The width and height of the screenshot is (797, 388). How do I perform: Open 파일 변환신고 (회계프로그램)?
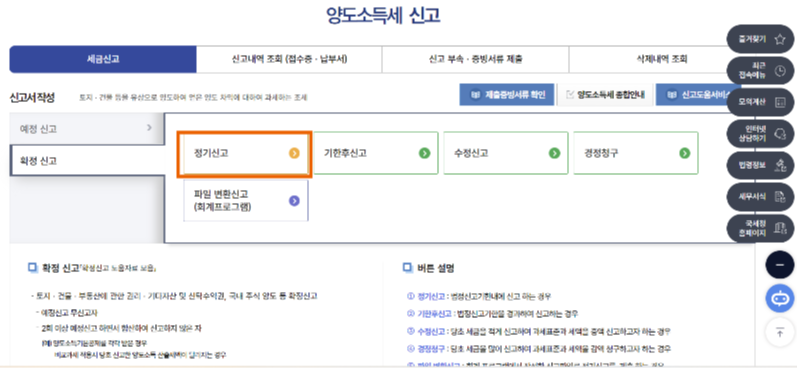click(x=246, y=200)
